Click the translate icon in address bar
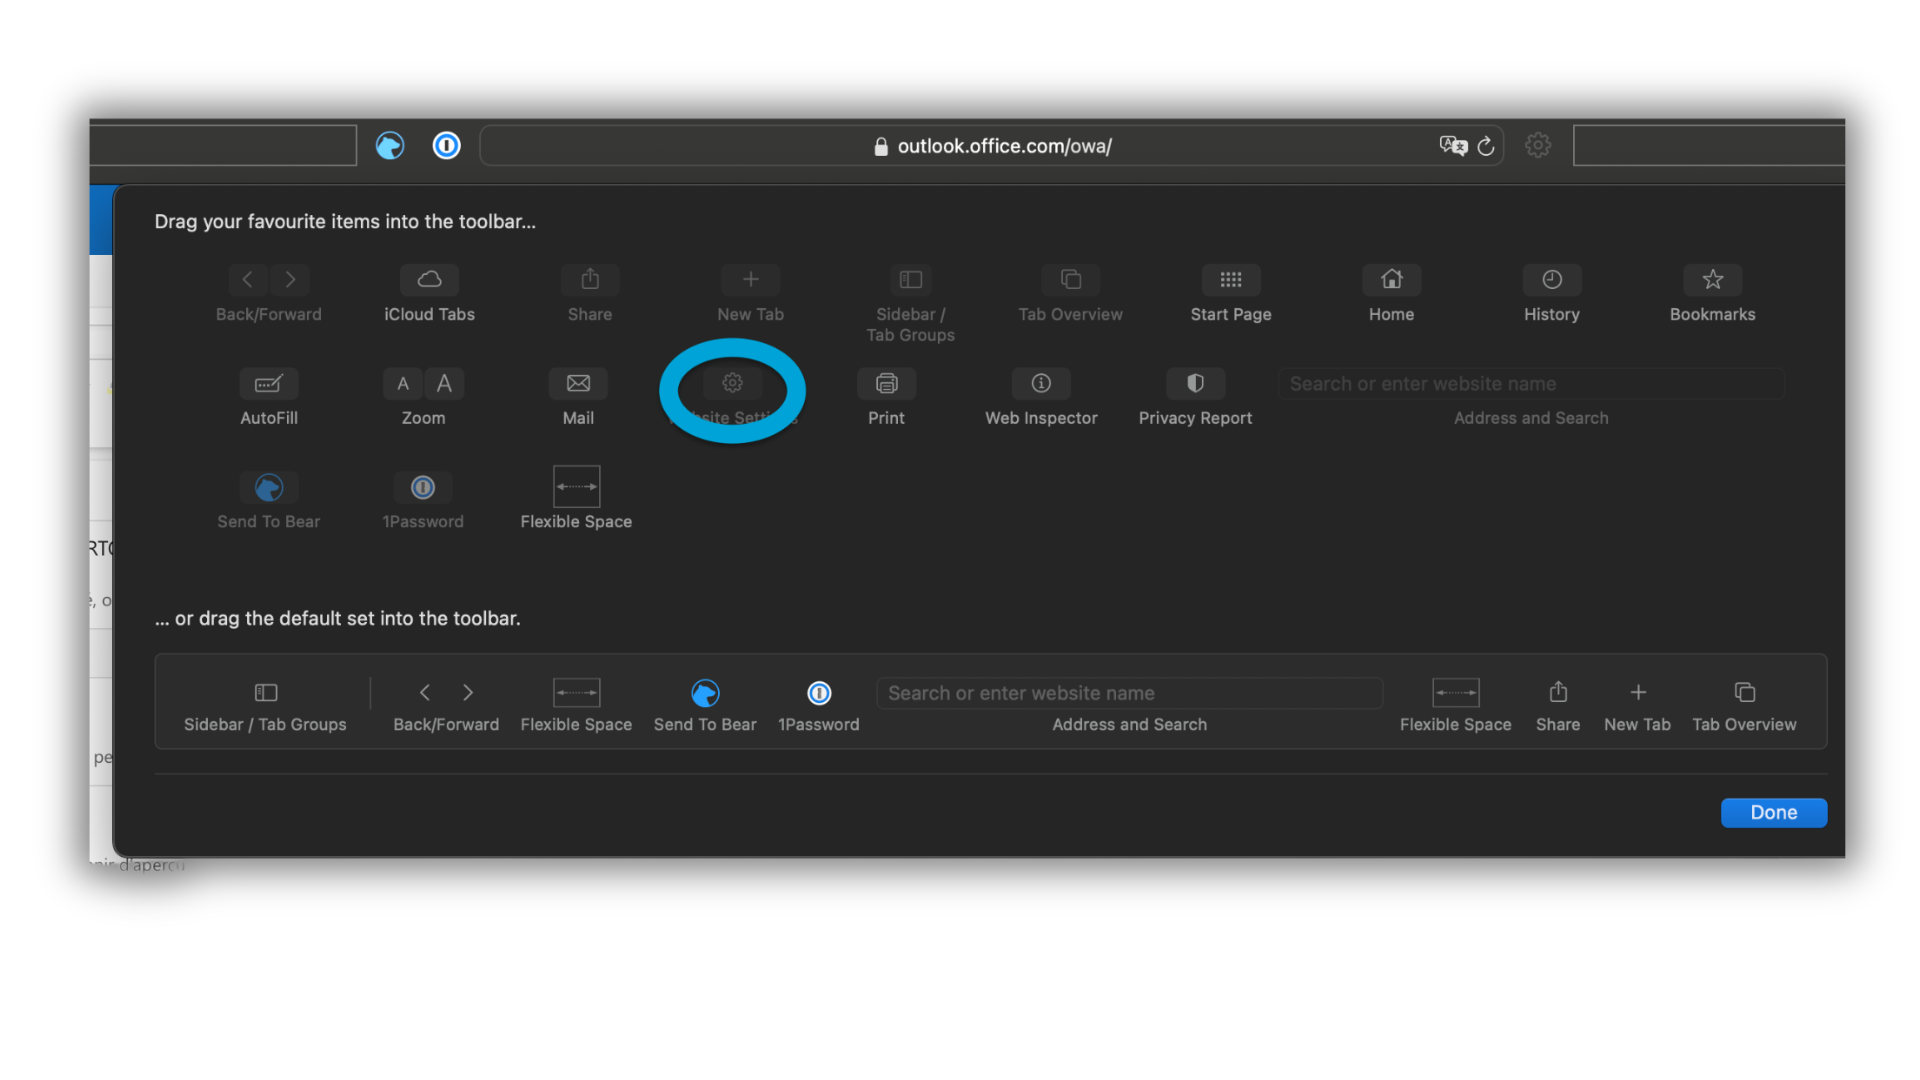 tap(1452, 146)
